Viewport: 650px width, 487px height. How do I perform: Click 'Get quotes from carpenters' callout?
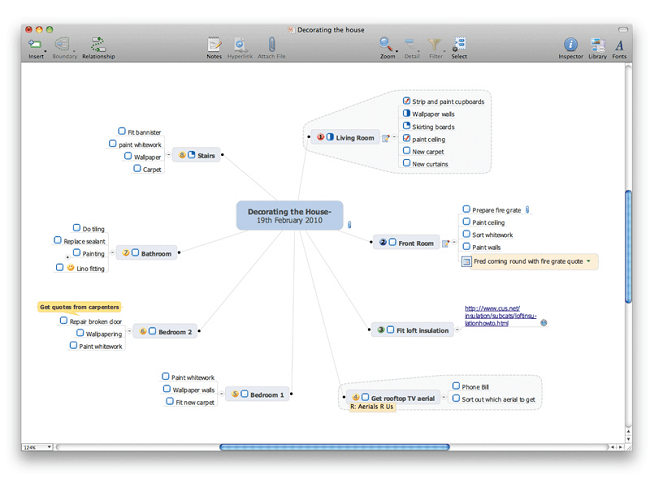pyautogui.click(x=80, y=307)
